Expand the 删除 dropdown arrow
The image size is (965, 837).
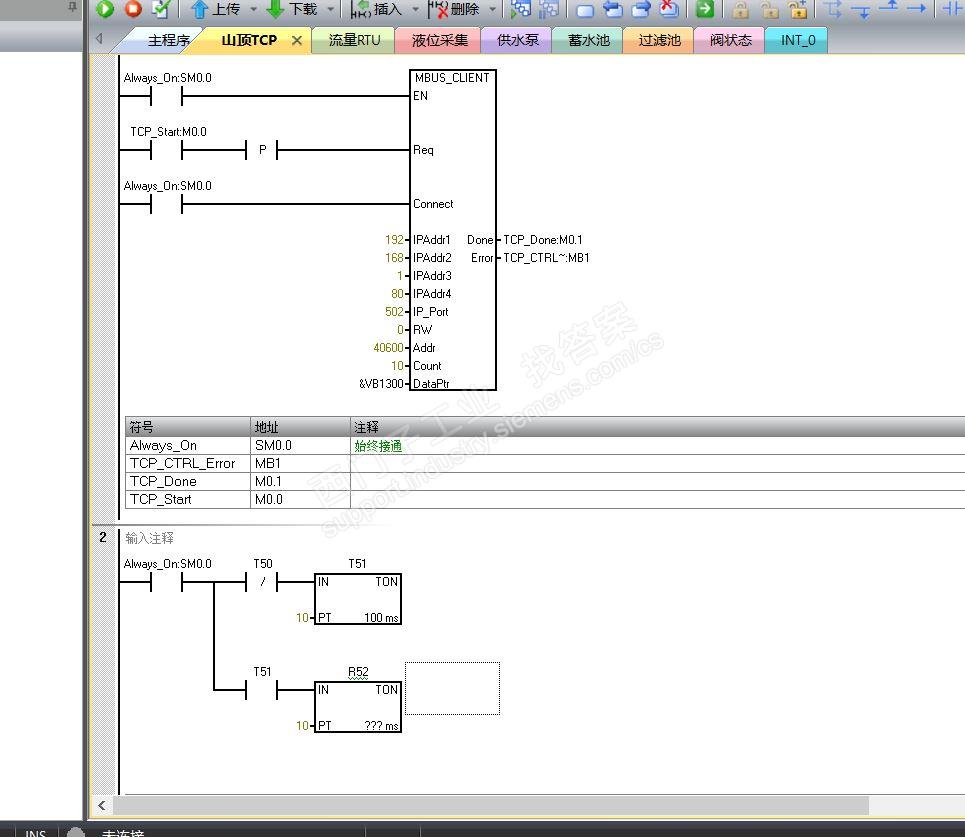coord(492,9)
